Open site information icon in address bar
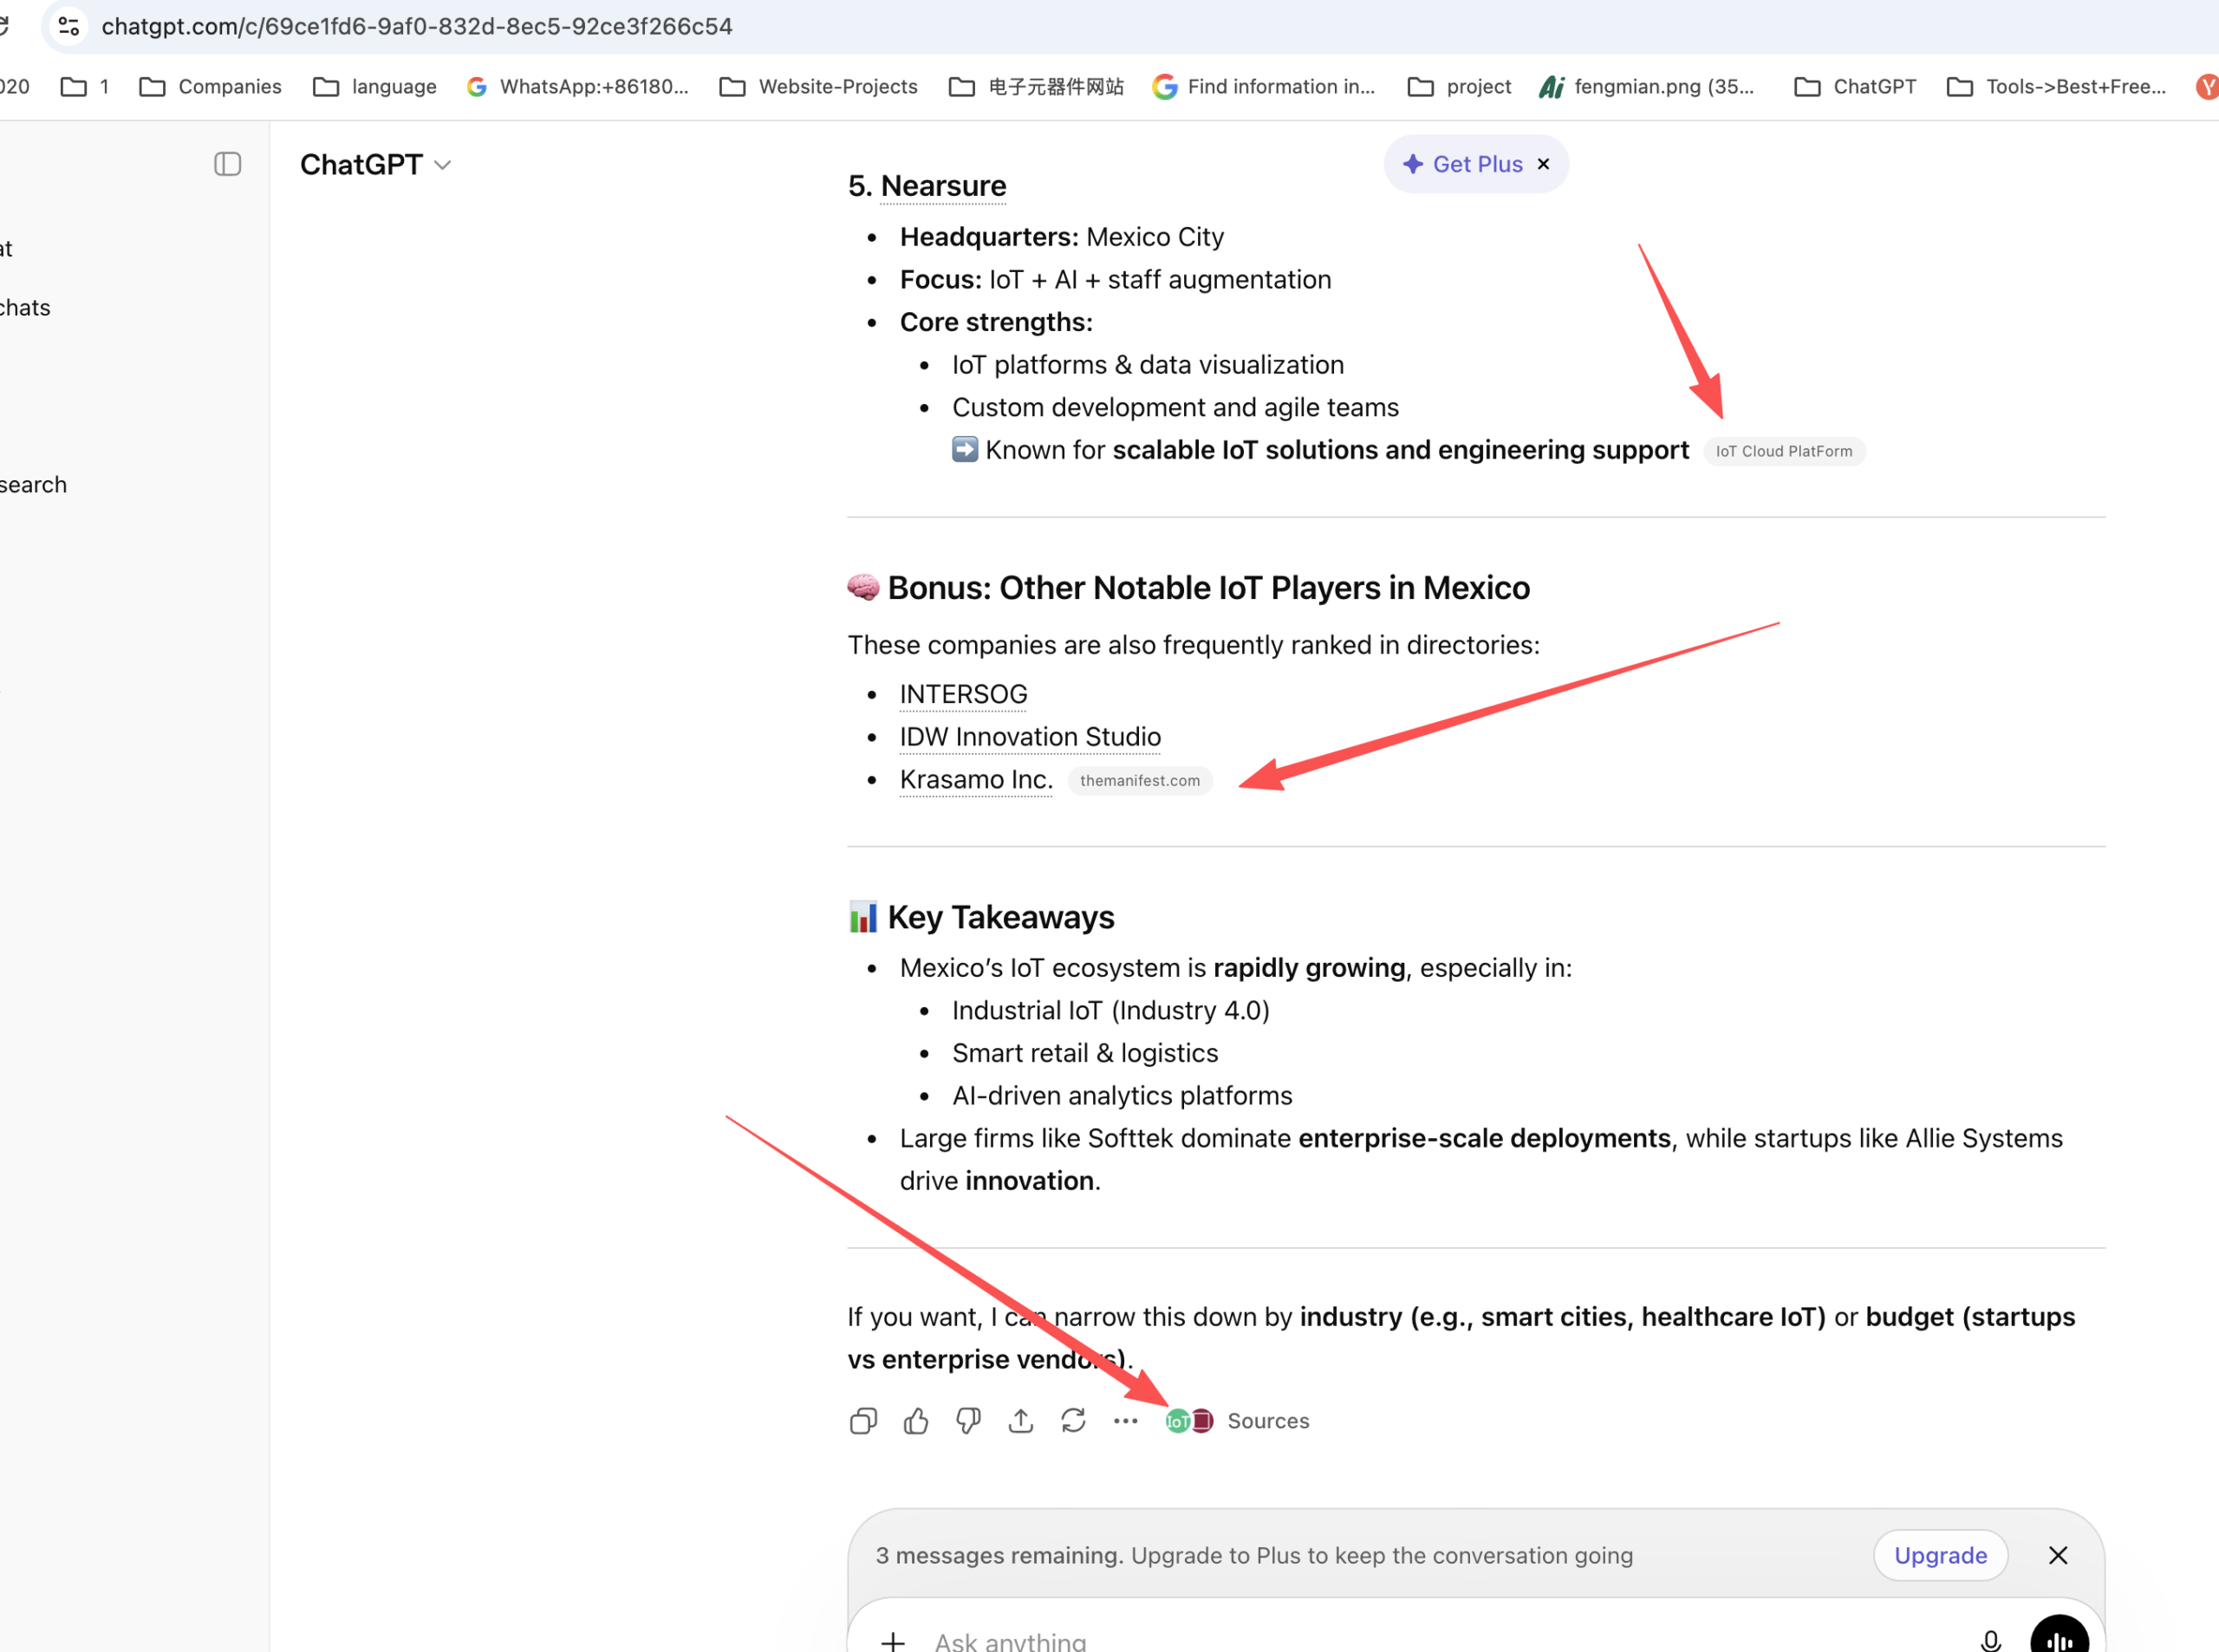Image resolution: width=2219 pixels, height=1652 pixels. [x=69, y=26]
